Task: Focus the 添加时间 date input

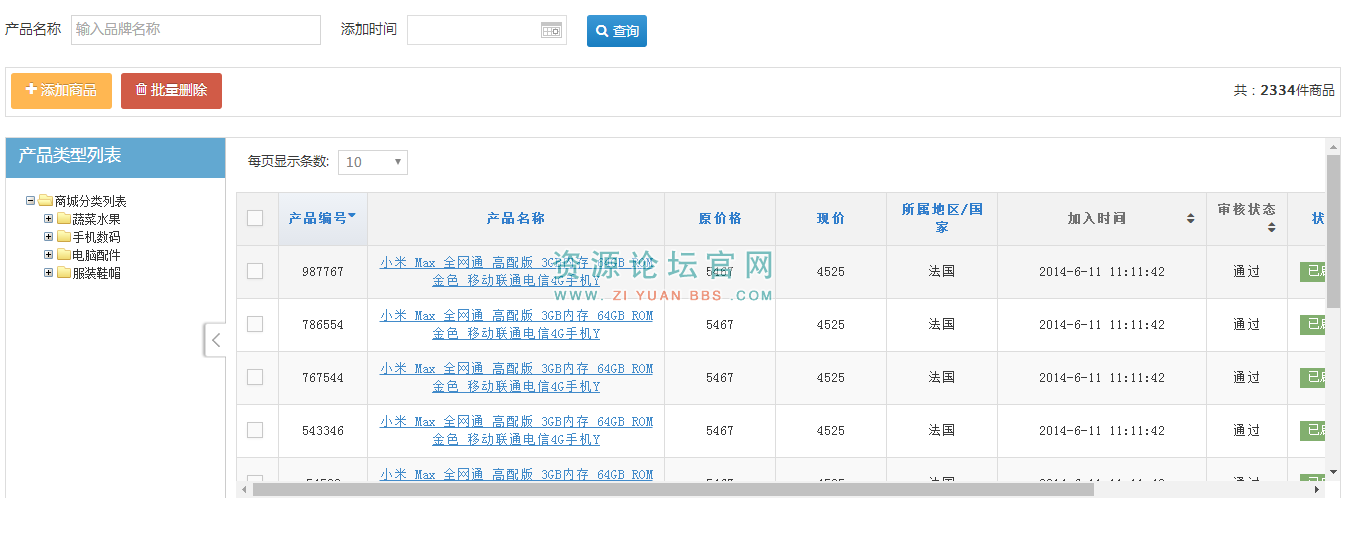Action: click(x=487, y=30)
